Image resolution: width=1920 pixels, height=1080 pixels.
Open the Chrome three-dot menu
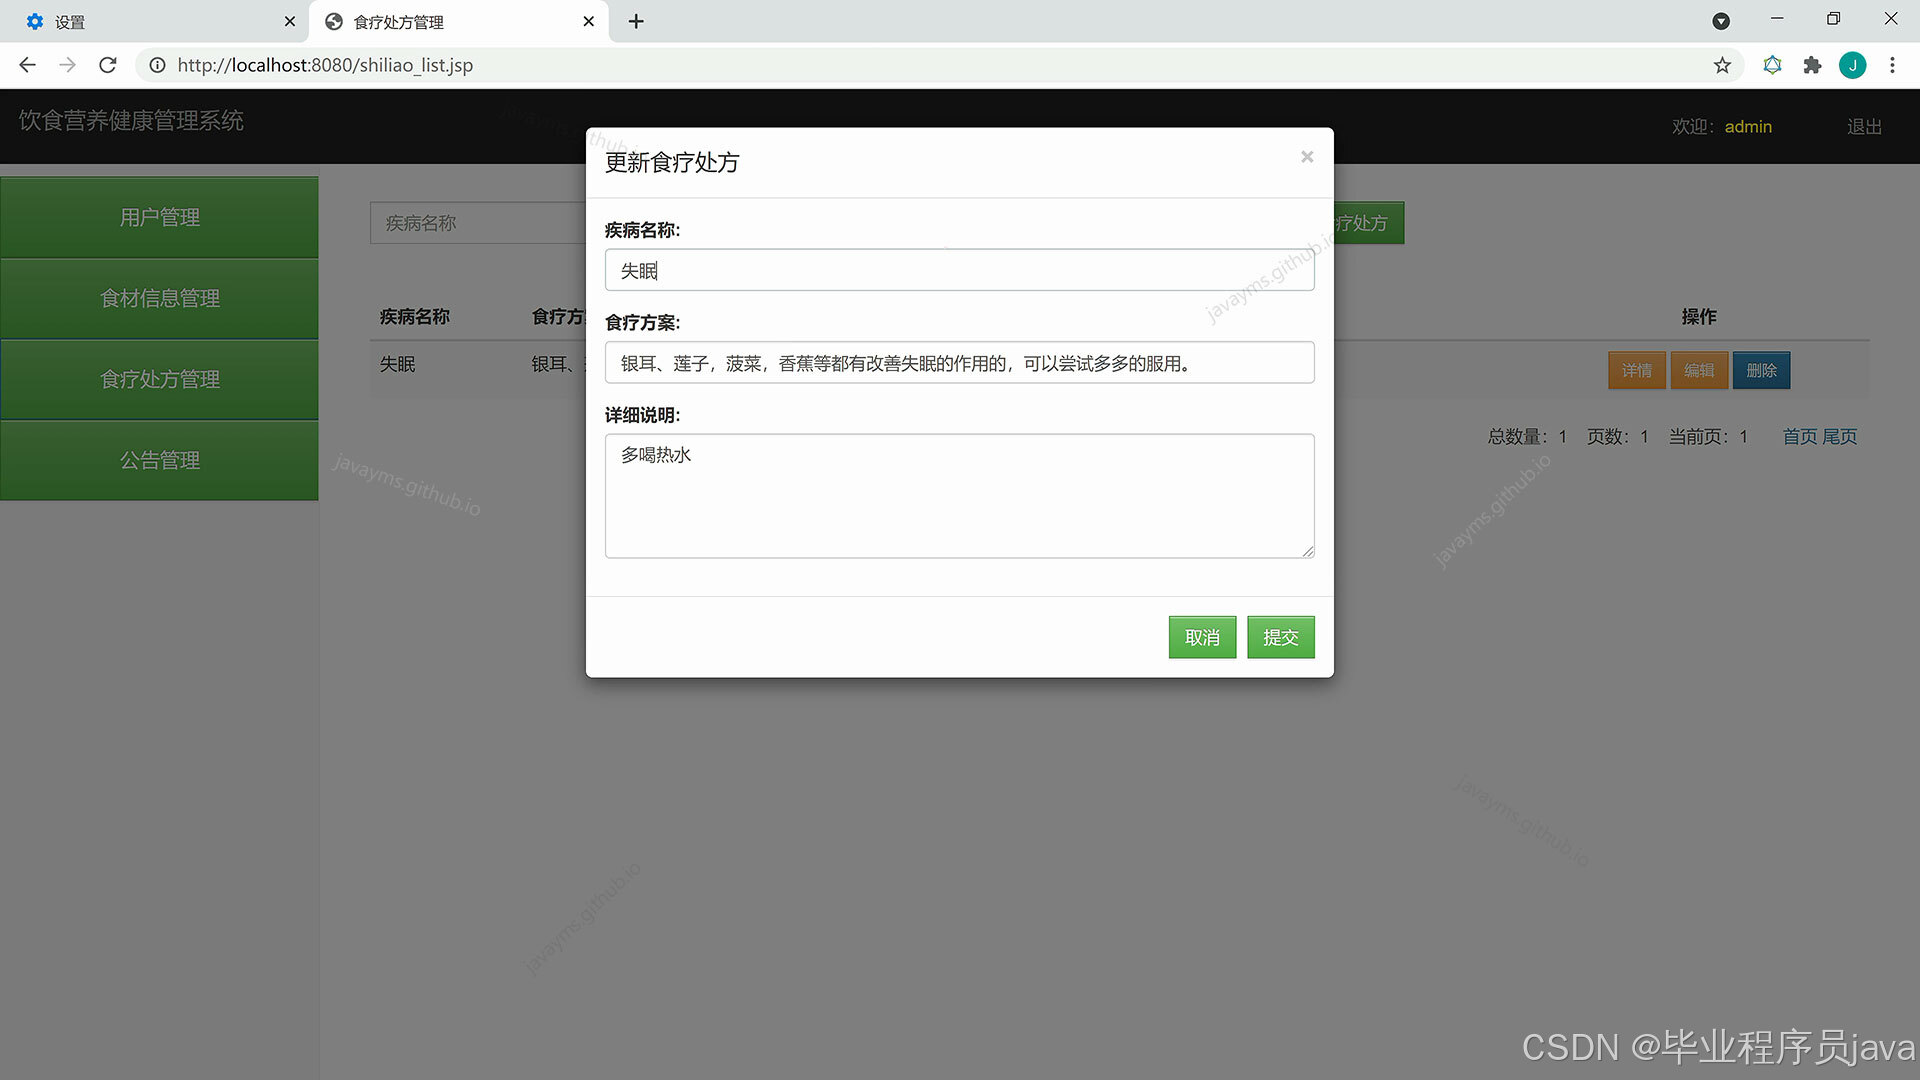tap(1892, 65)
